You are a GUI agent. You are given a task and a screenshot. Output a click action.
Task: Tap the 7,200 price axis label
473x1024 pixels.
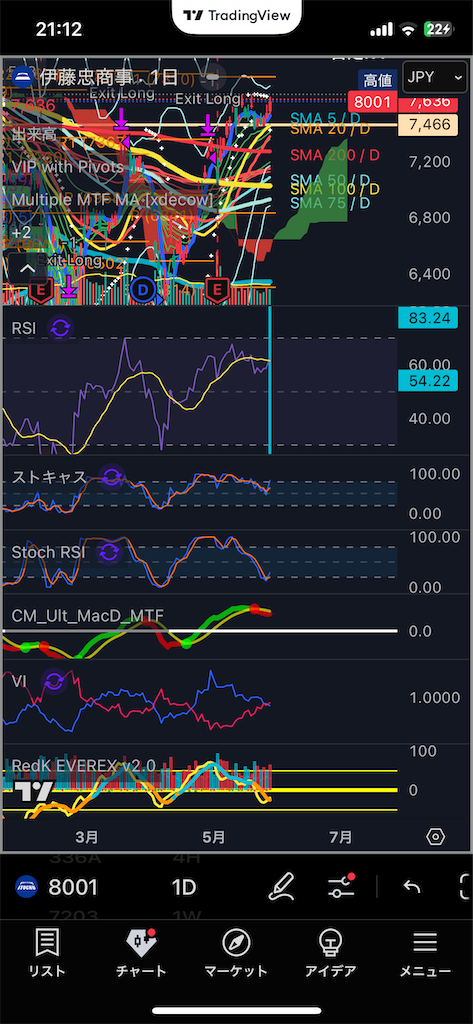click(431, 161)
